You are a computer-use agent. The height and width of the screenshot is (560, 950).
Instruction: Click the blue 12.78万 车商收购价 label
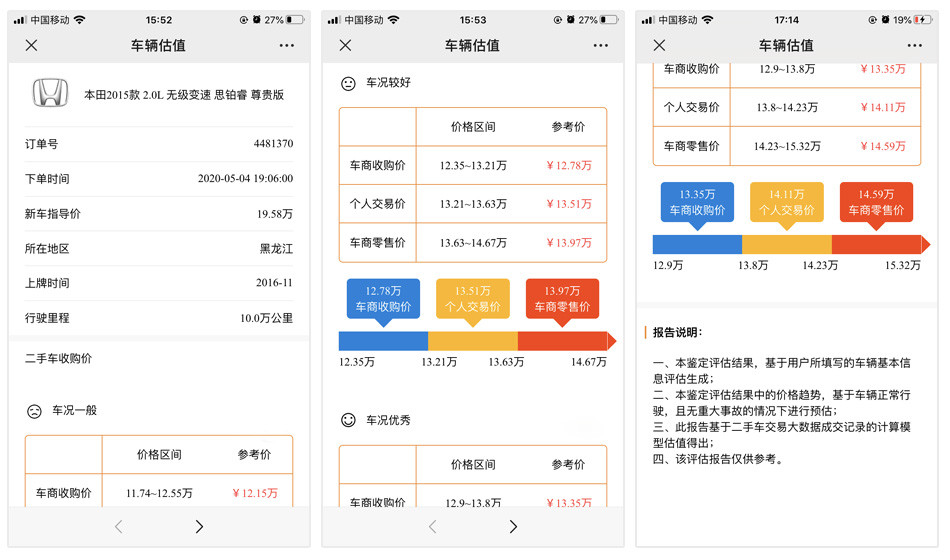click(x=384, y=298)
